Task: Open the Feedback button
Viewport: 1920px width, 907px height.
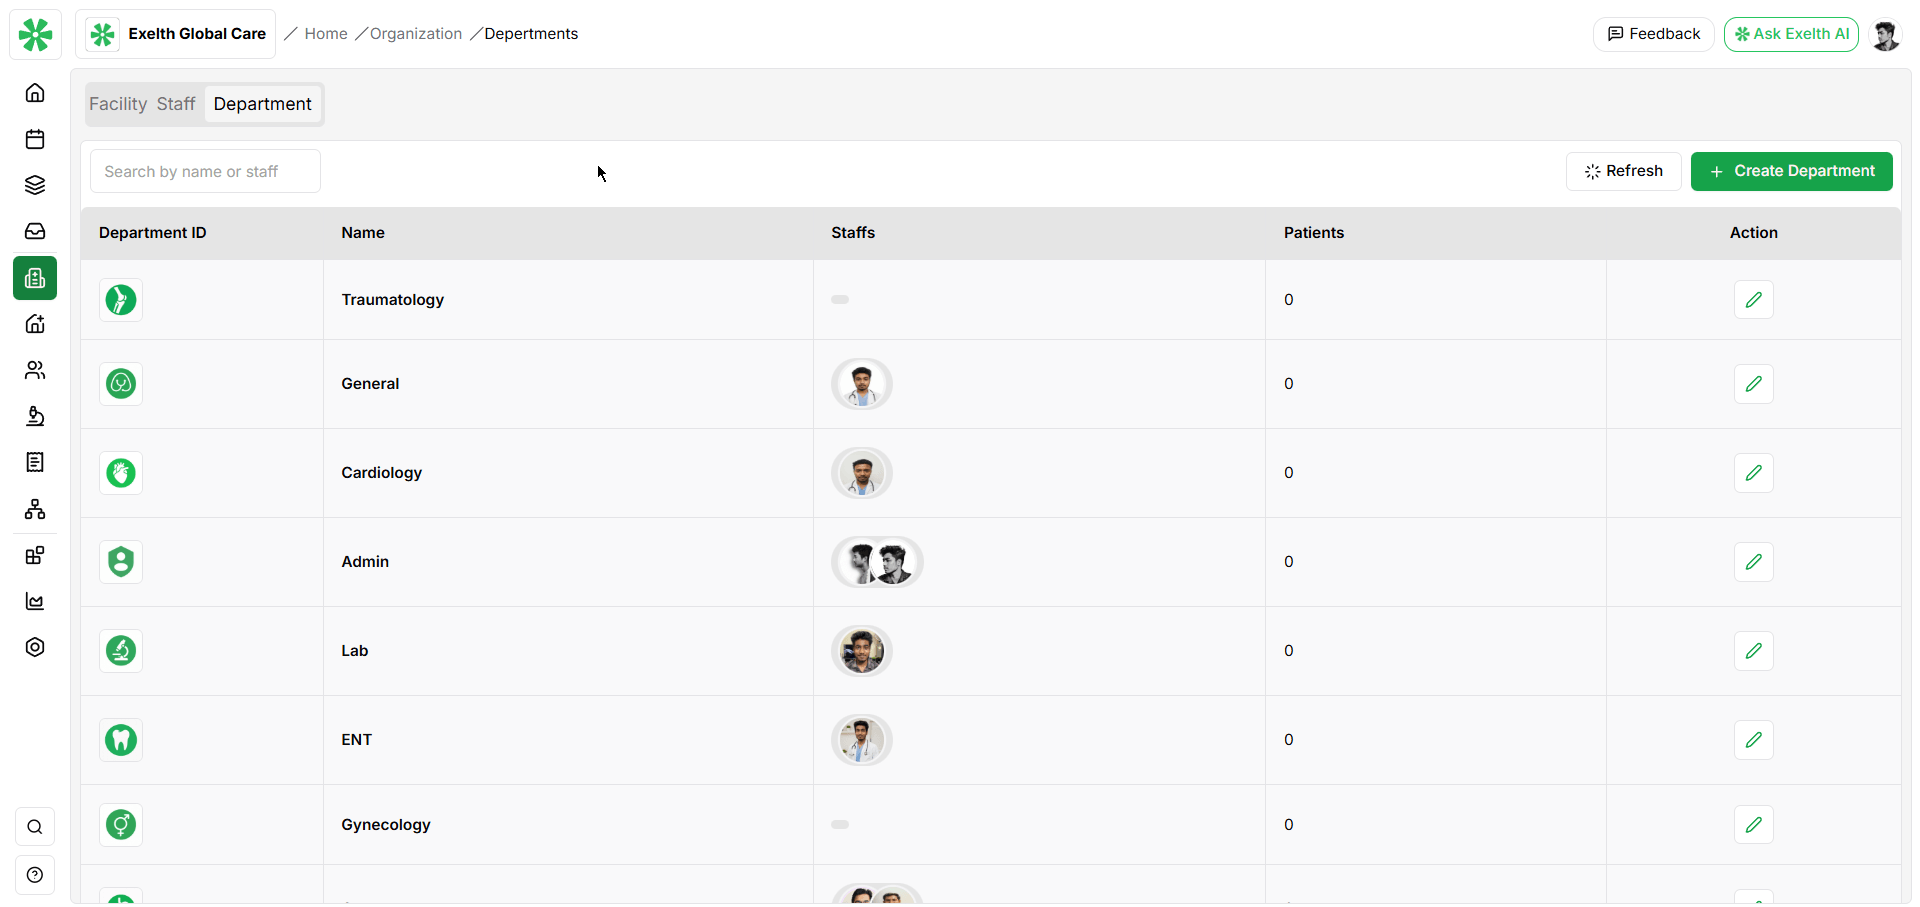Action: coord(1653,34)
